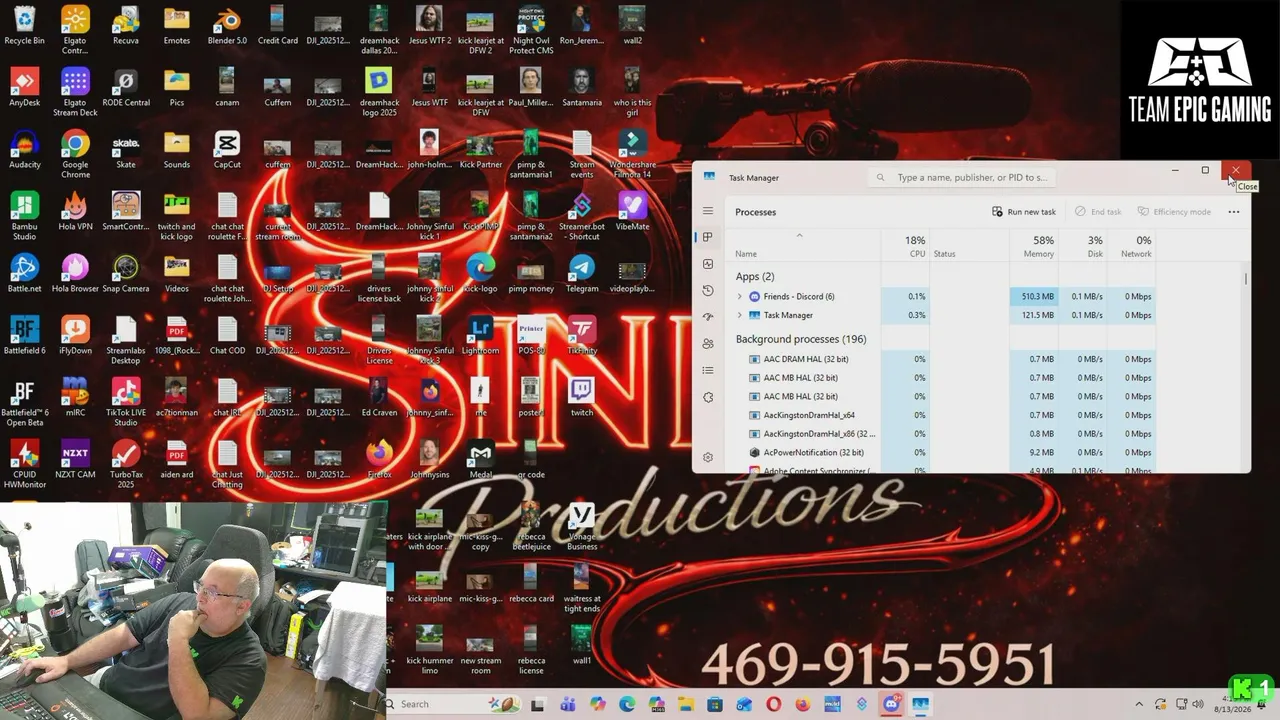Select the AnyDesk desktop icon
The width and height of the screenshot is (1280, 720).
tap(24, 88)
